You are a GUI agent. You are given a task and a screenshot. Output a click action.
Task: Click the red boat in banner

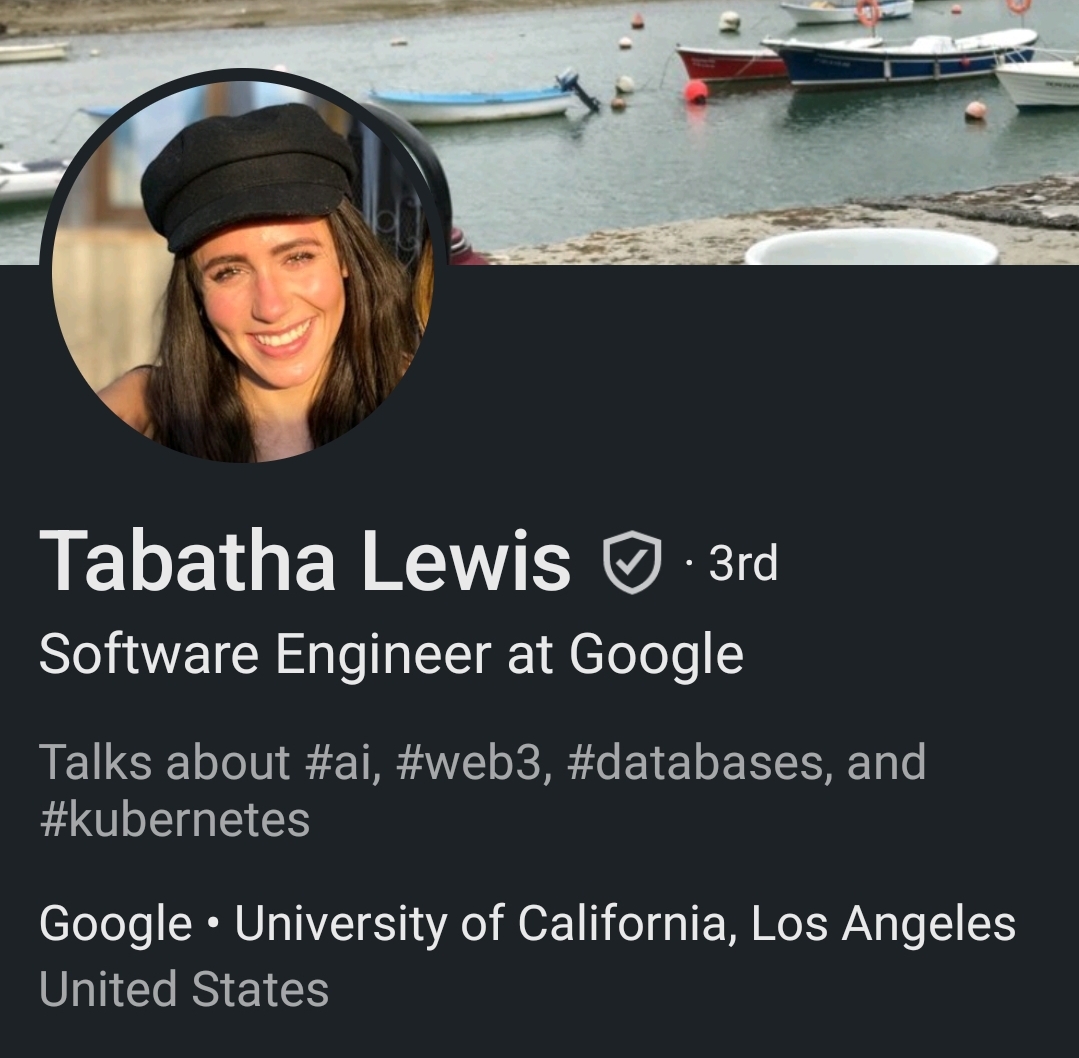(x=731, y=63)
